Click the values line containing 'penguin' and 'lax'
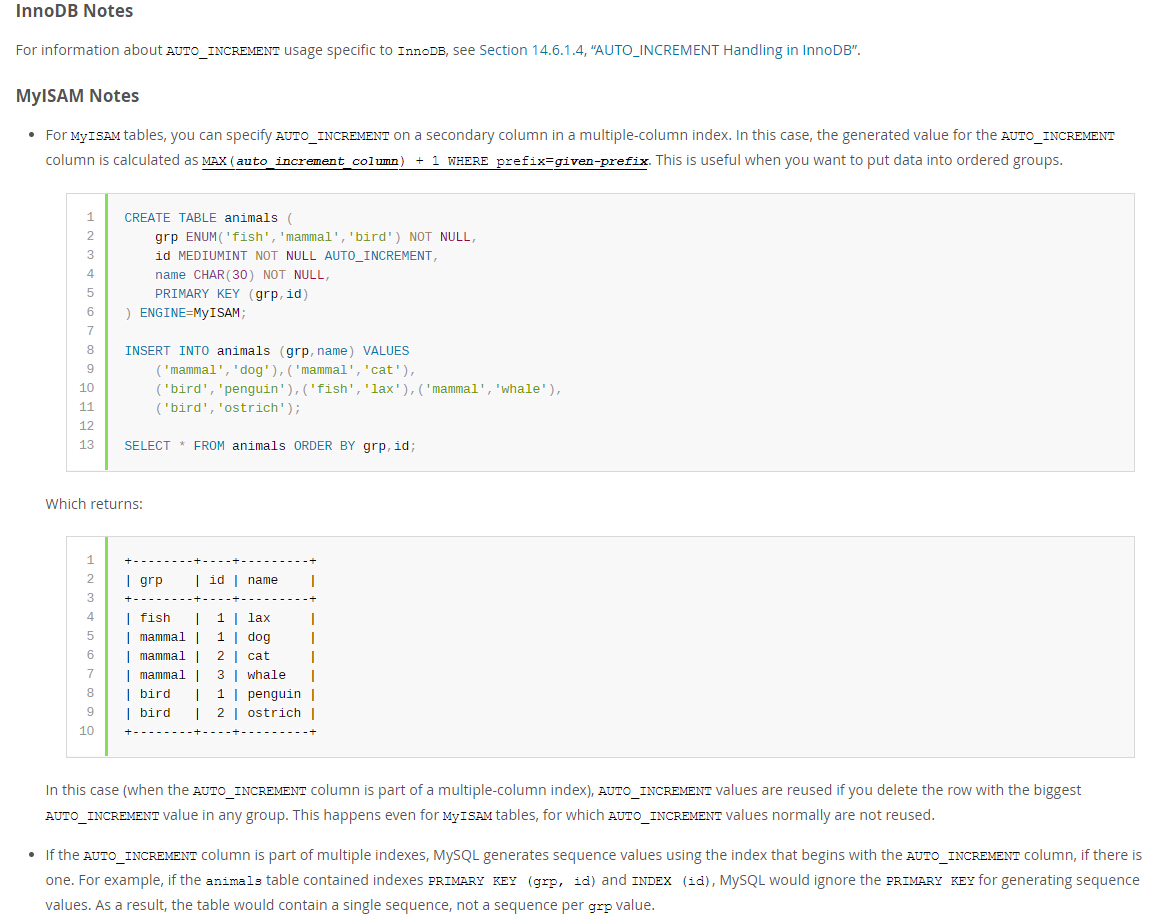Viewport: 1176px width, 924px height. point(358,389)
